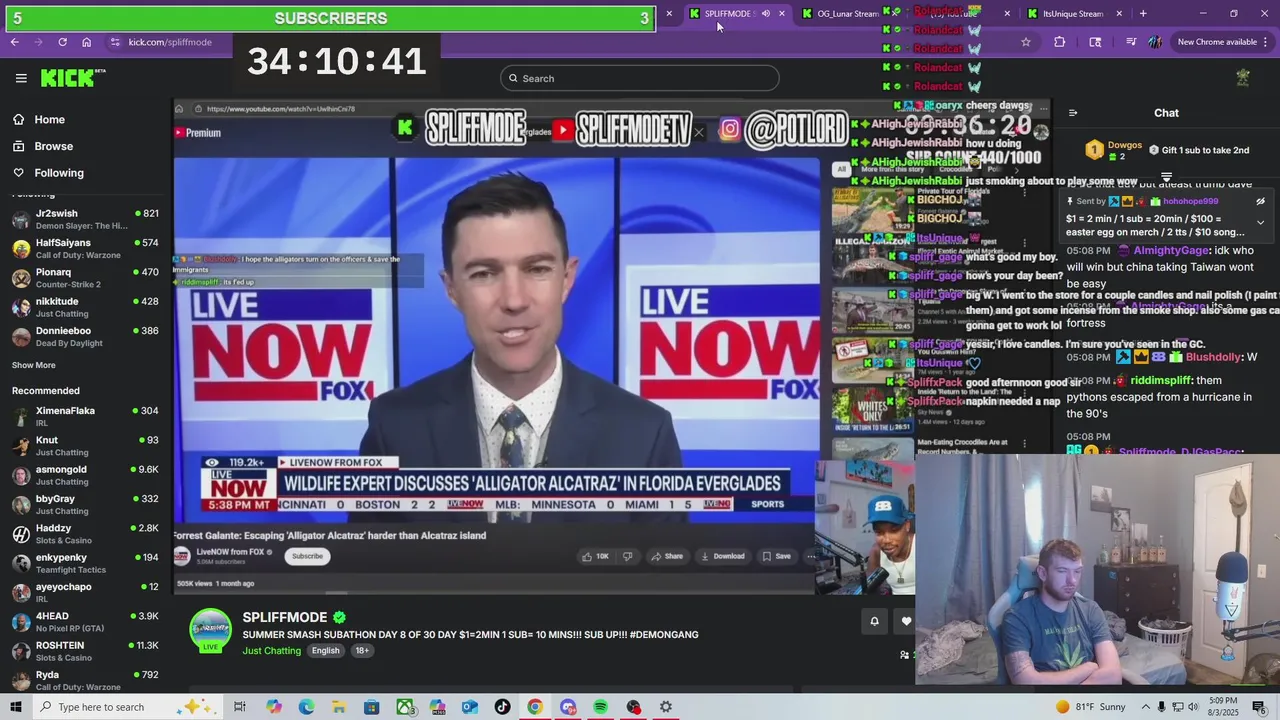Bookmark this page with star icon

(1026, 42)
